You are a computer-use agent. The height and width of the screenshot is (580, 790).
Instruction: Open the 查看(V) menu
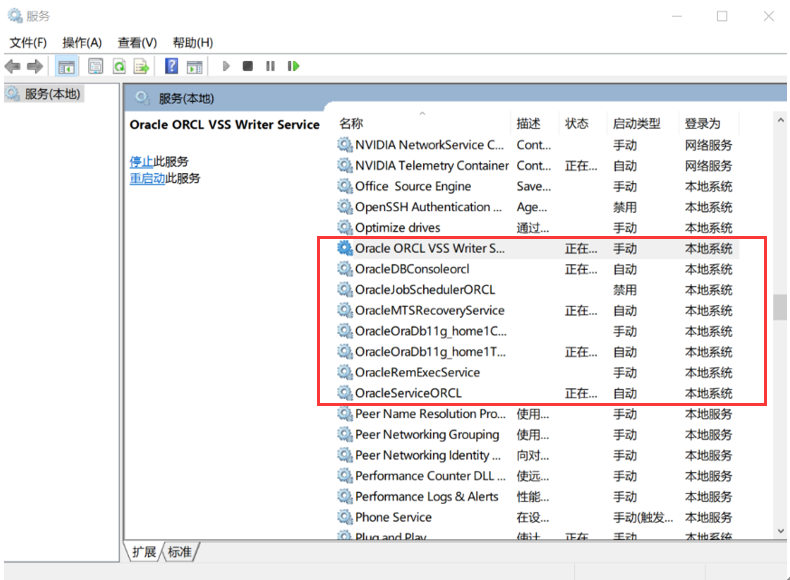coord(137,43)
